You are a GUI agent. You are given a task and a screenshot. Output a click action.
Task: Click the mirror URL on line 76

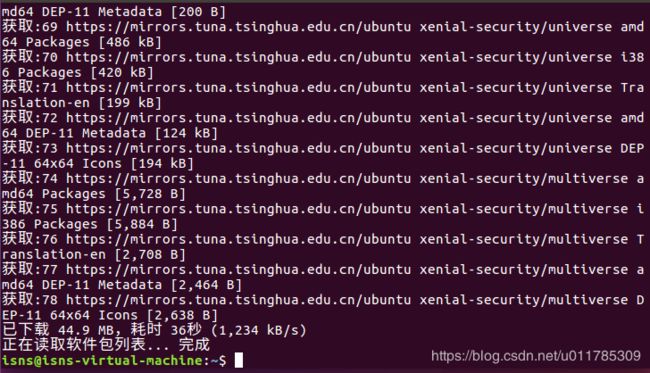pyautogui.click(x=239, y=239)
